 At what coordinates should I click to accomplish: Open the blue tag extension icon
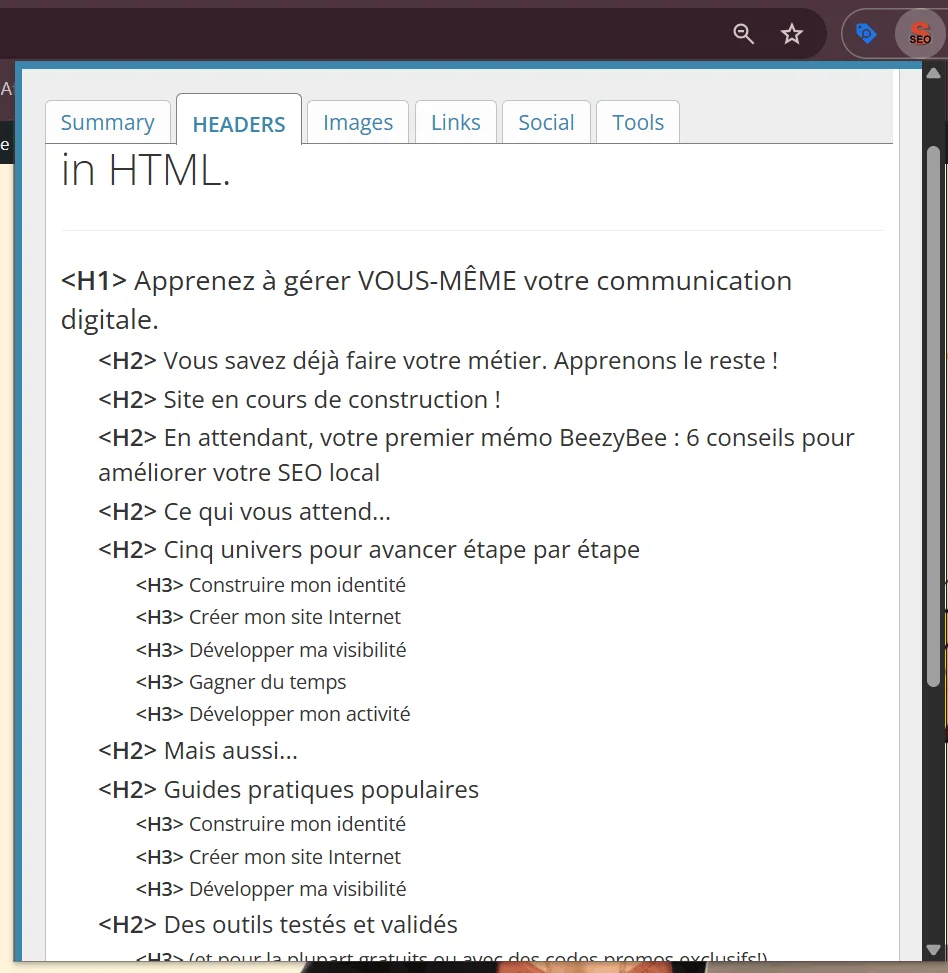[x=865, y=33]
